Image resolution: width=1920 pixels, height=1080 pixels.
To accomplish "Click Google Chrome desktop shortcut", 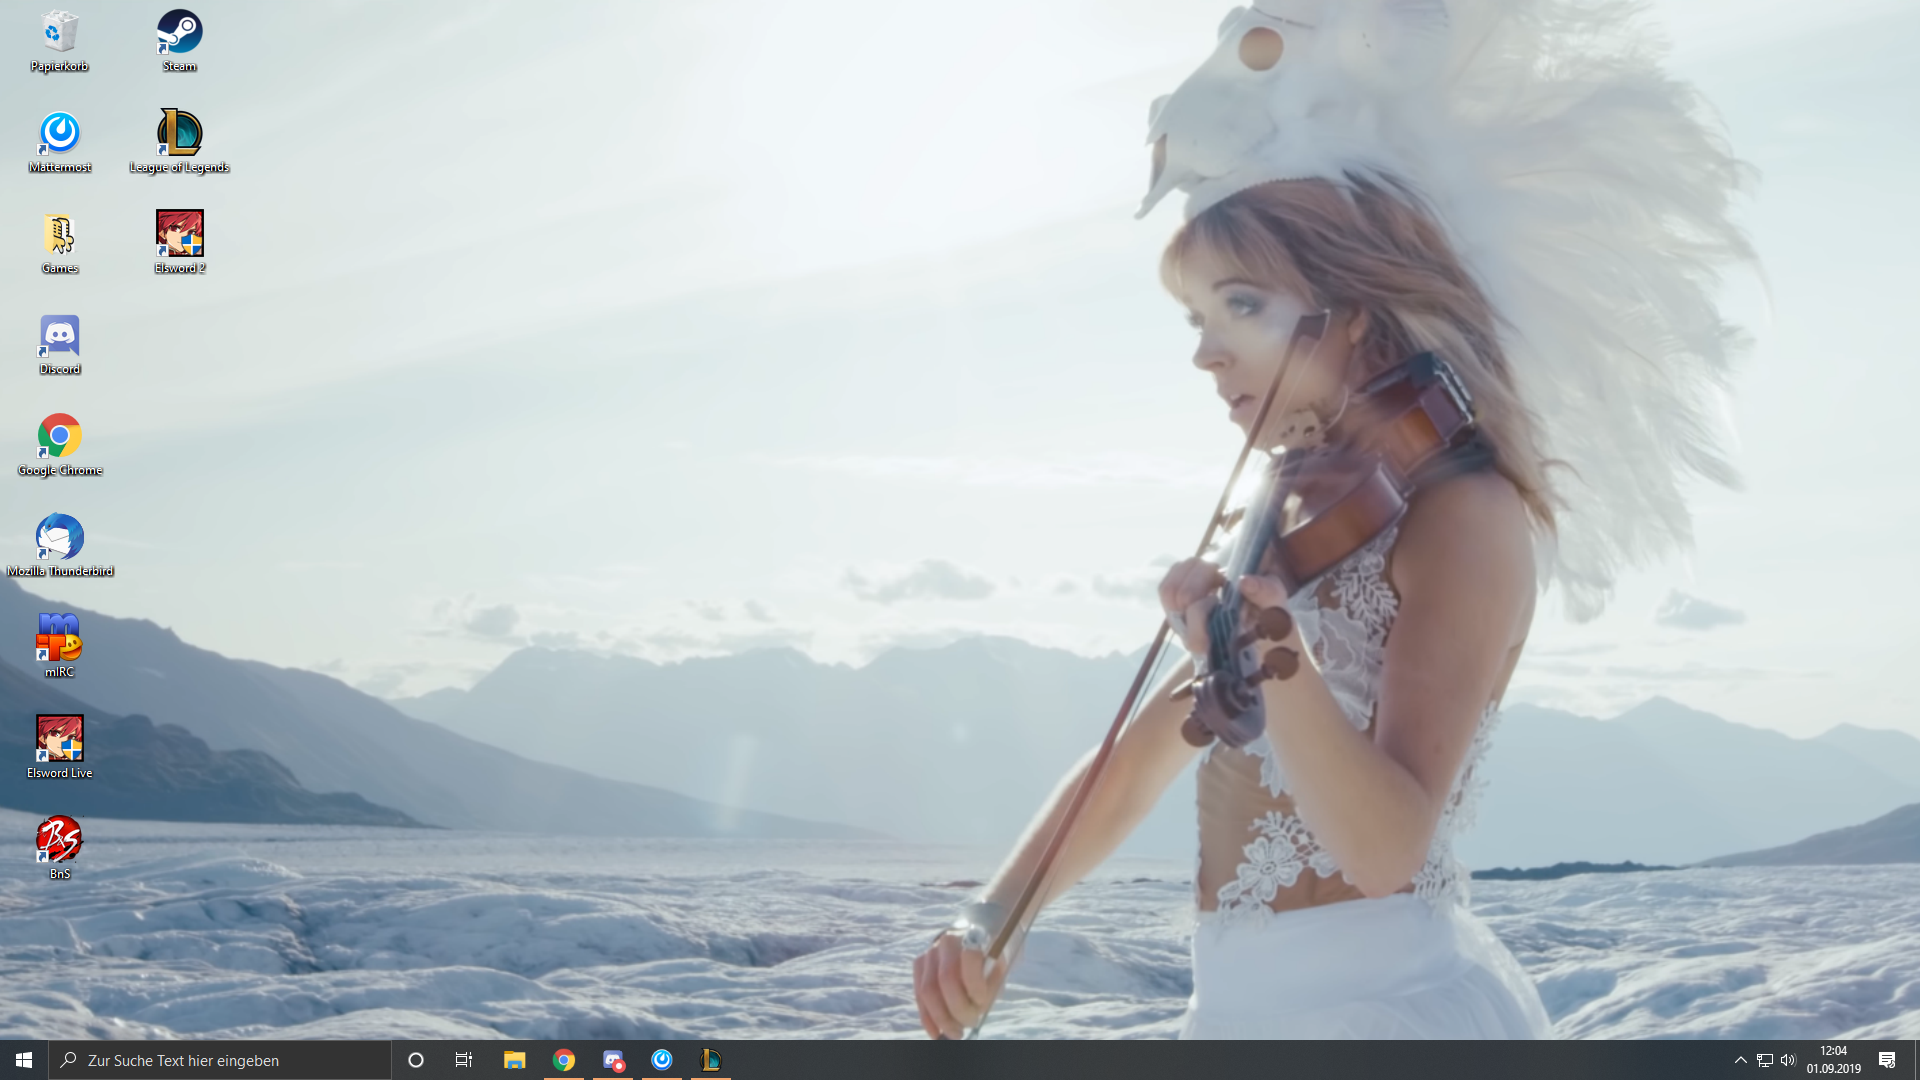I will pyautogui.click(x=59, y=438).
